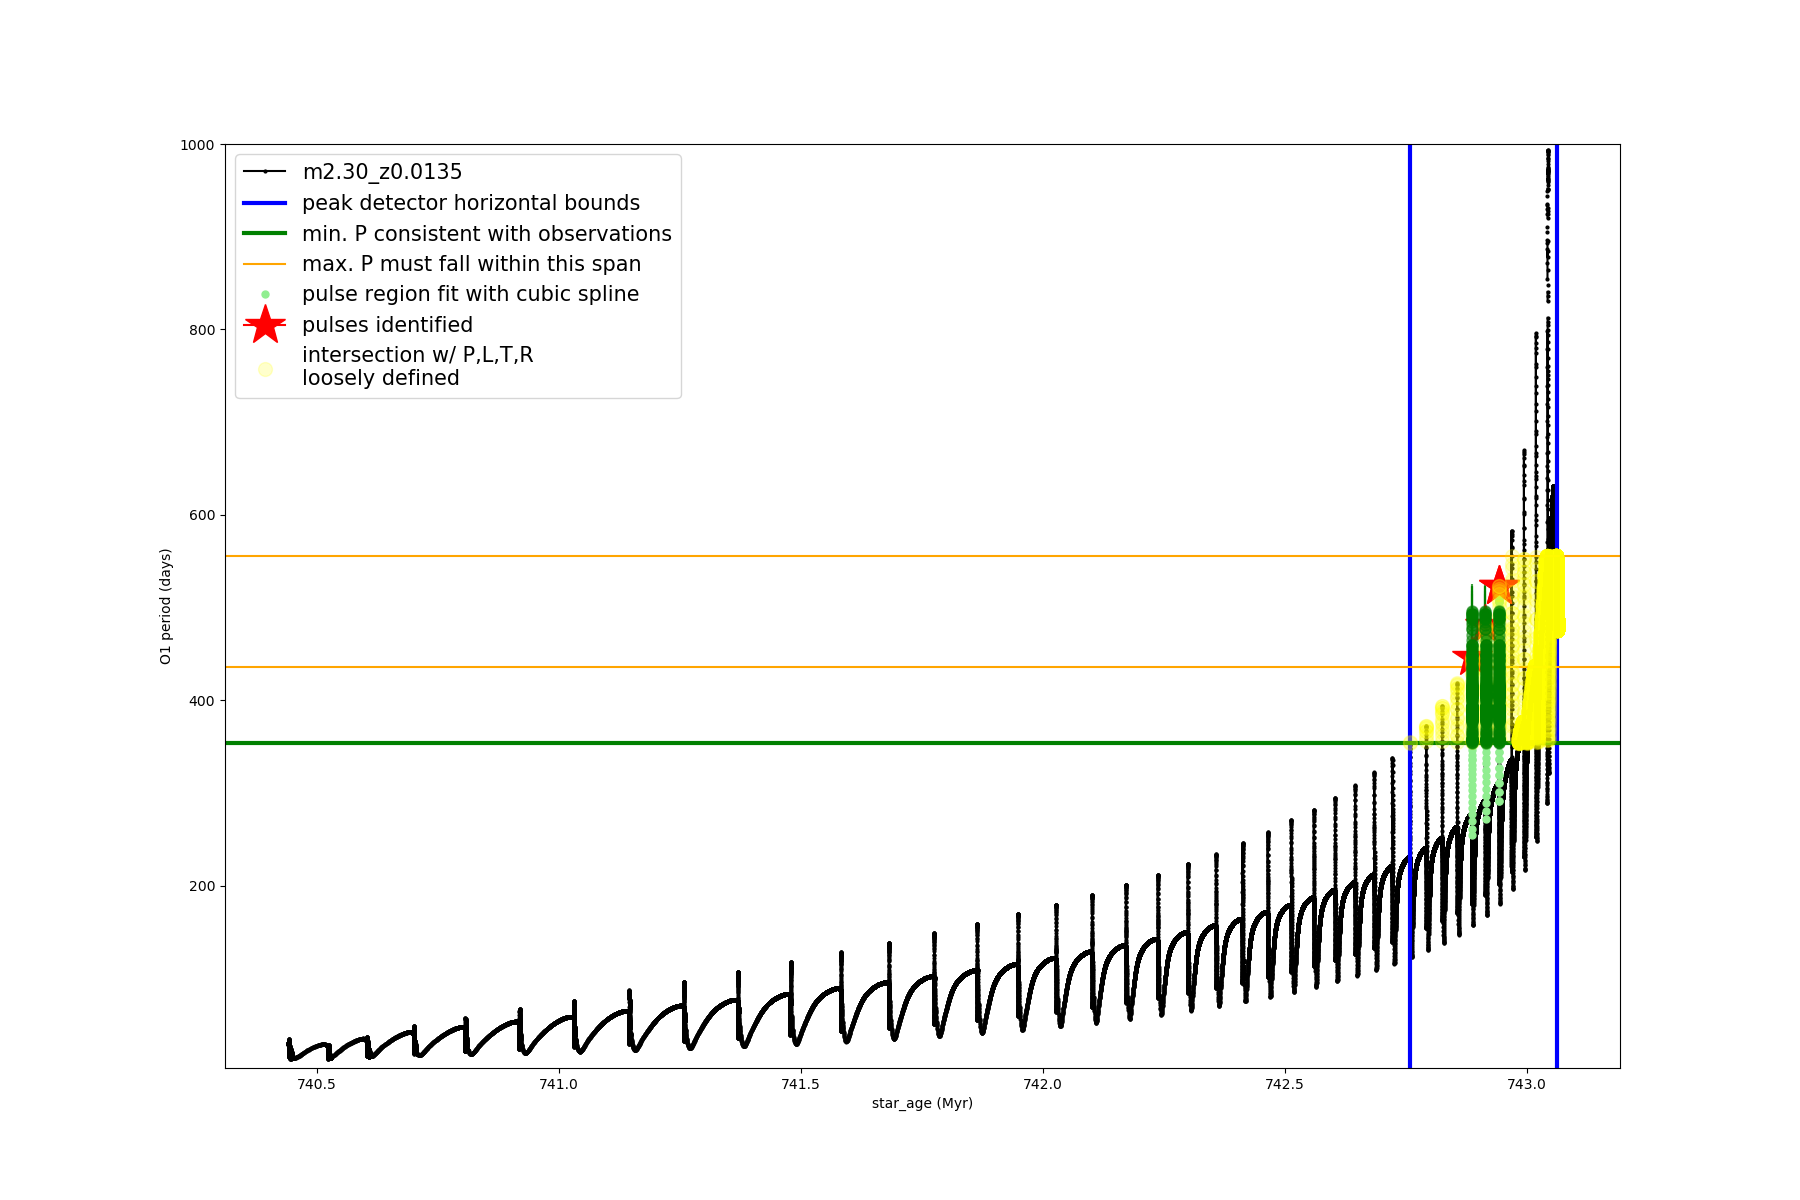The width and height of the screenshot is (1800, 1200).
Task: Click the red star icon in the legend
Action: 265,325
